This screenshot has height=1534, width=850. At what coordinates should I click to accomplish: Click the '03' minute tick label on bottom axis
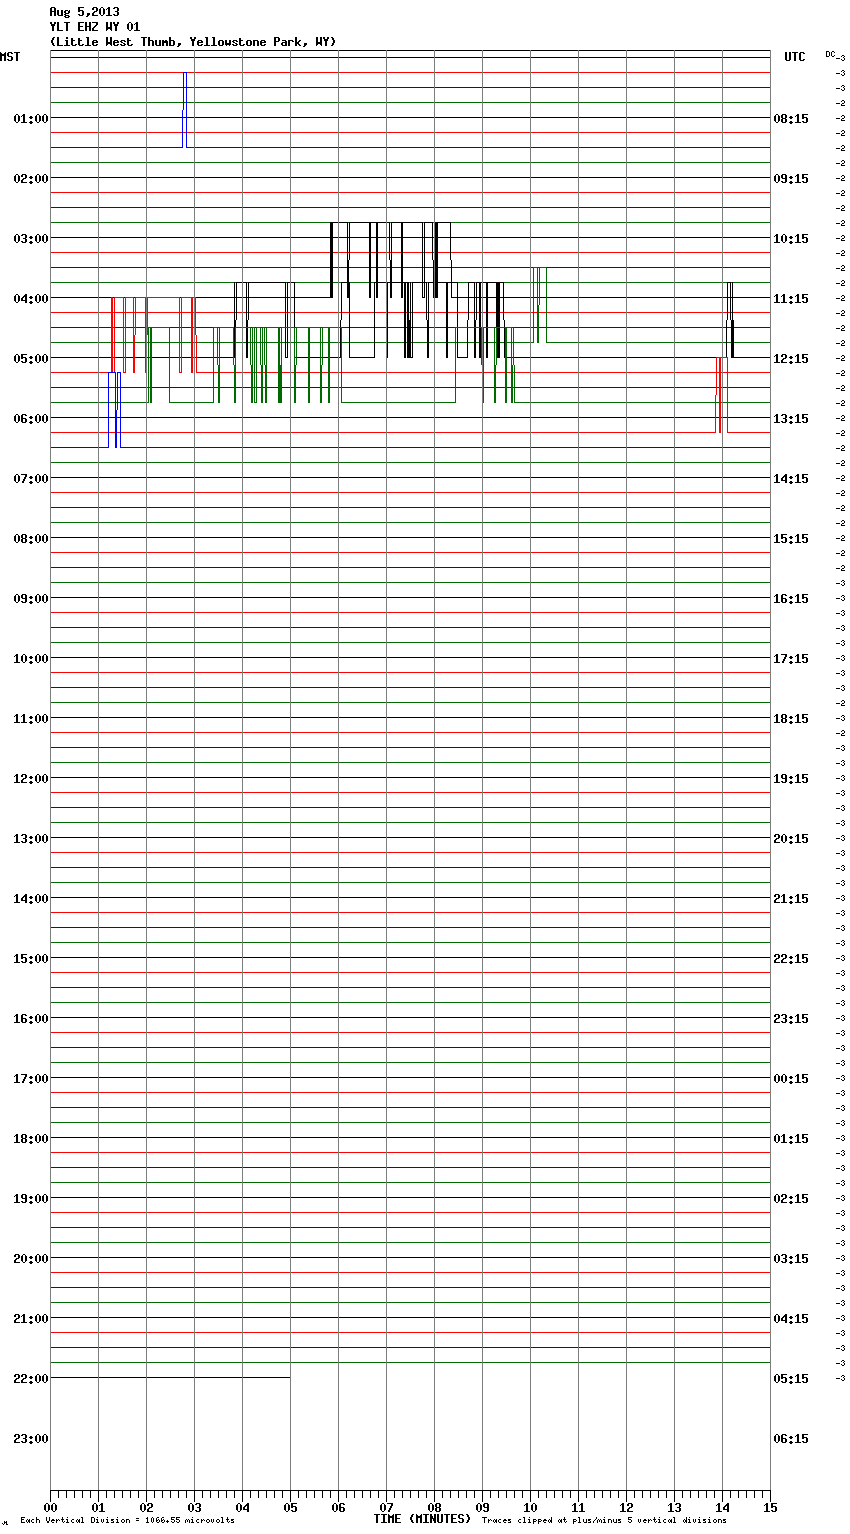coord(194,1507)
